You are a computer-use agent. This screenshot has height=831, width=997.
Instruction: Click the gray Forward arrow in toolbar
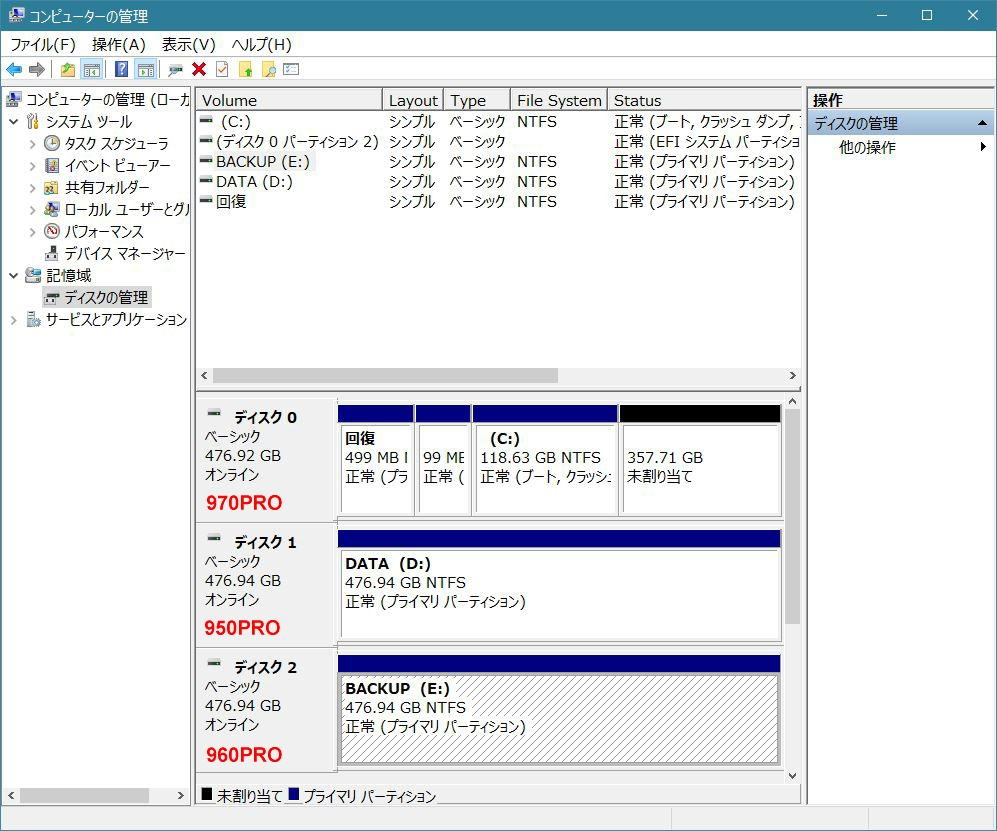[x=37, y=69]
